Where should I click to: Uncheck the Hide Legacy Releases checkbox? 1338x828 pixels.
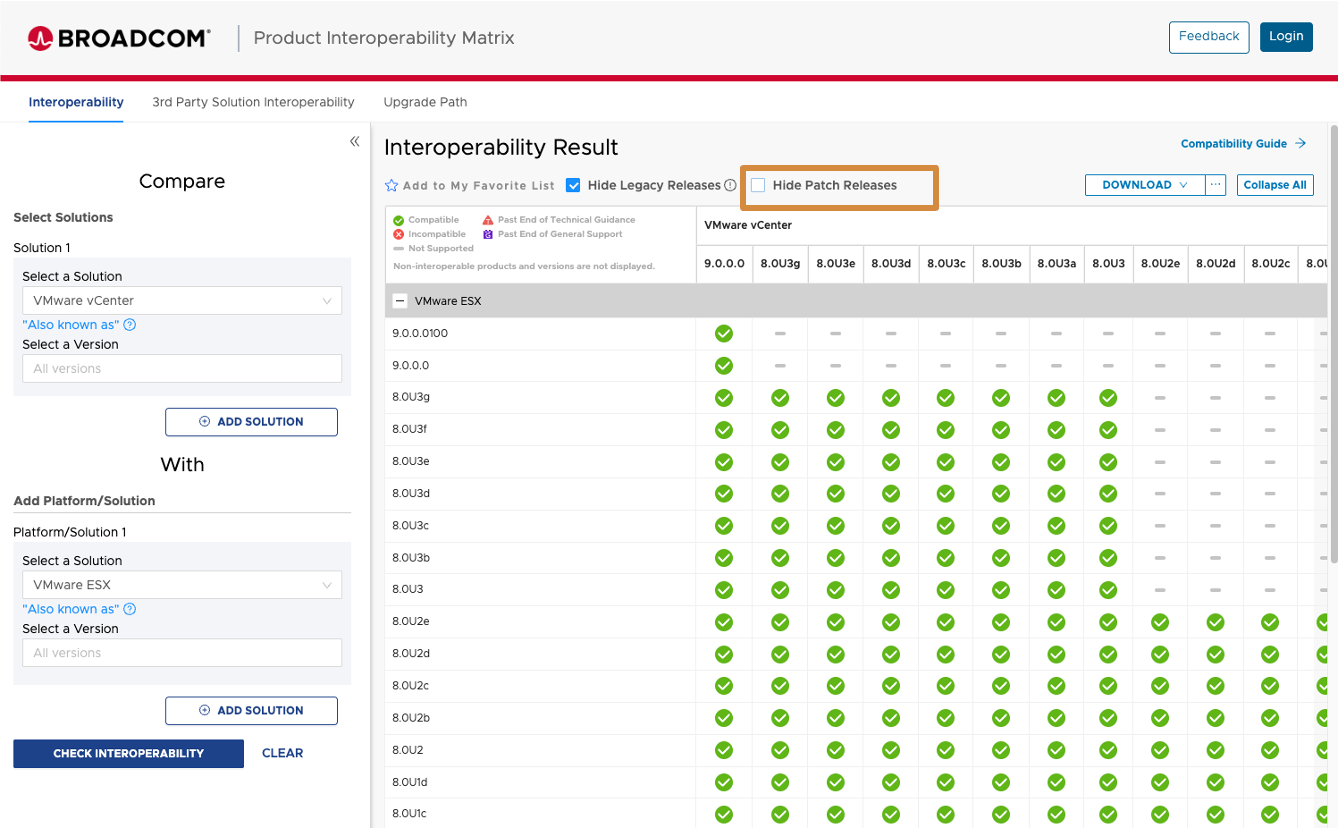tap(573, 184)
